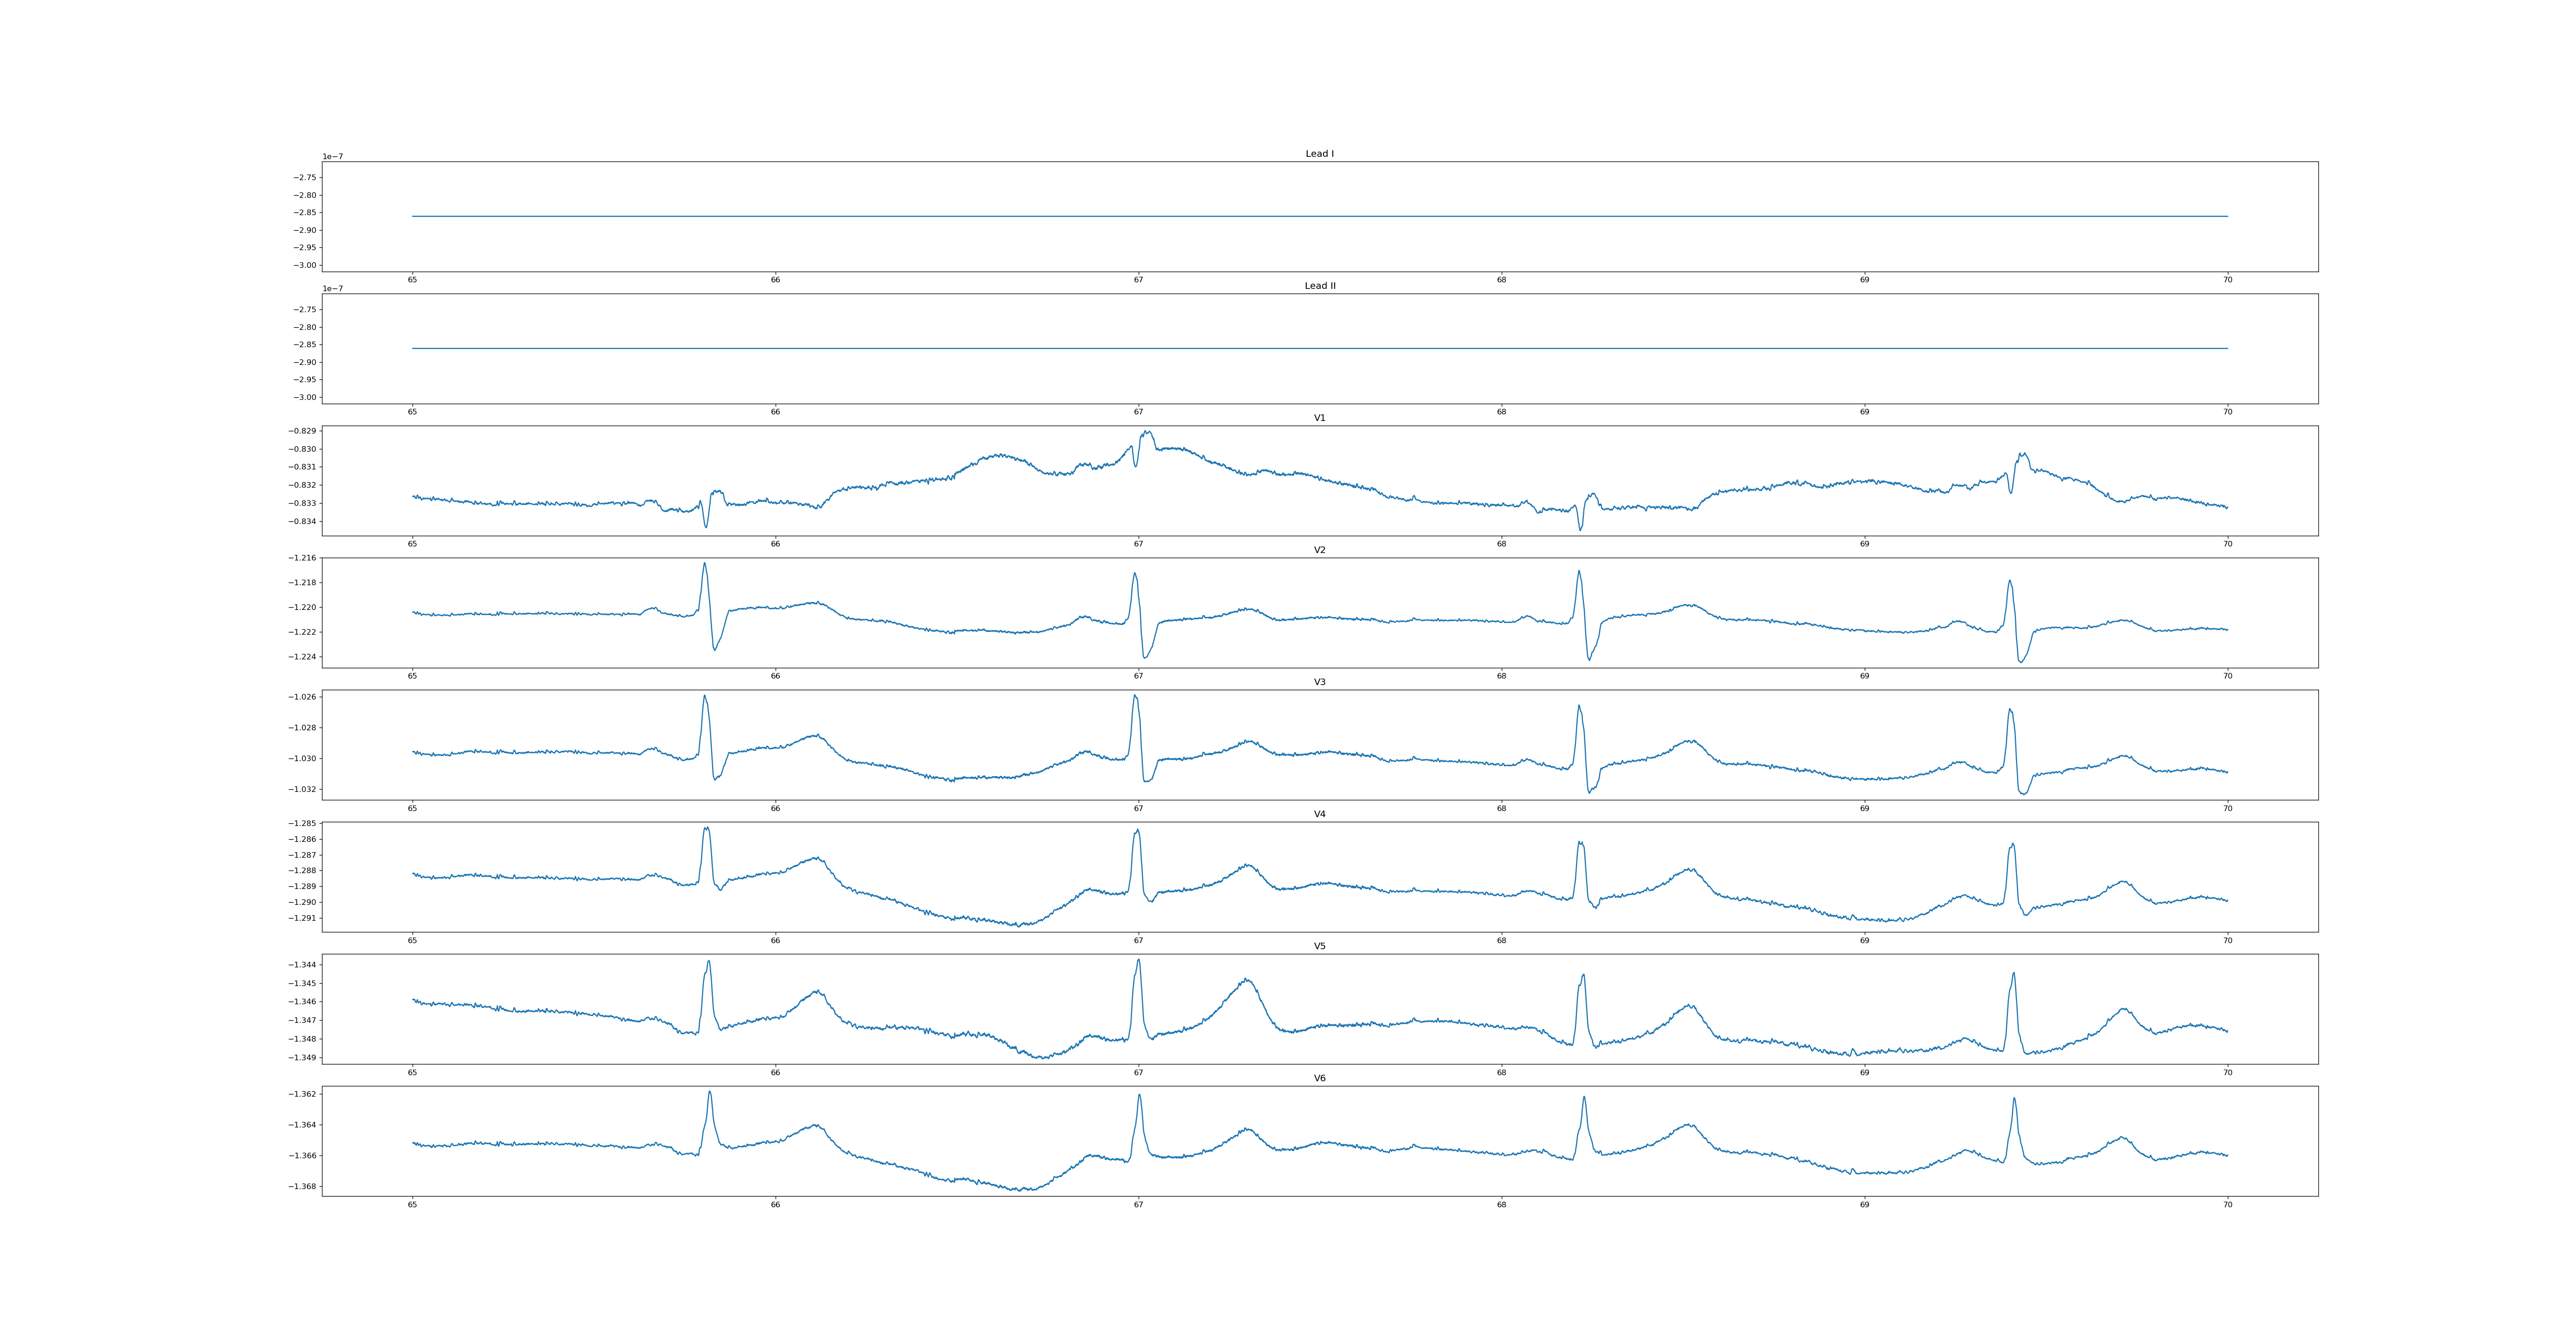Click the x-axis tick 70 under Lead I
The image size is (2576, 1344).
pos(2227,280)
